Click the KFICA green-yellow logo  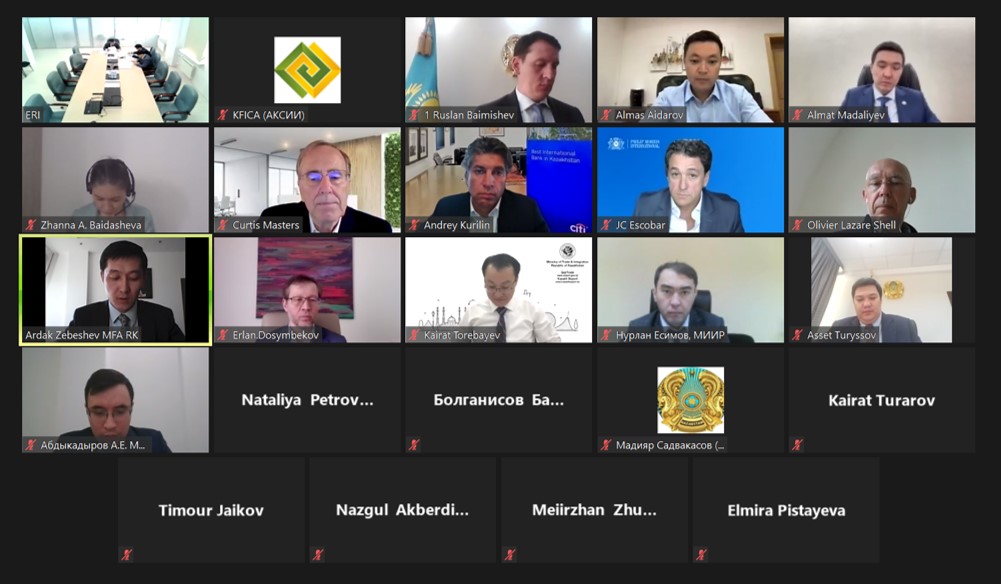(x=307, y=70)
